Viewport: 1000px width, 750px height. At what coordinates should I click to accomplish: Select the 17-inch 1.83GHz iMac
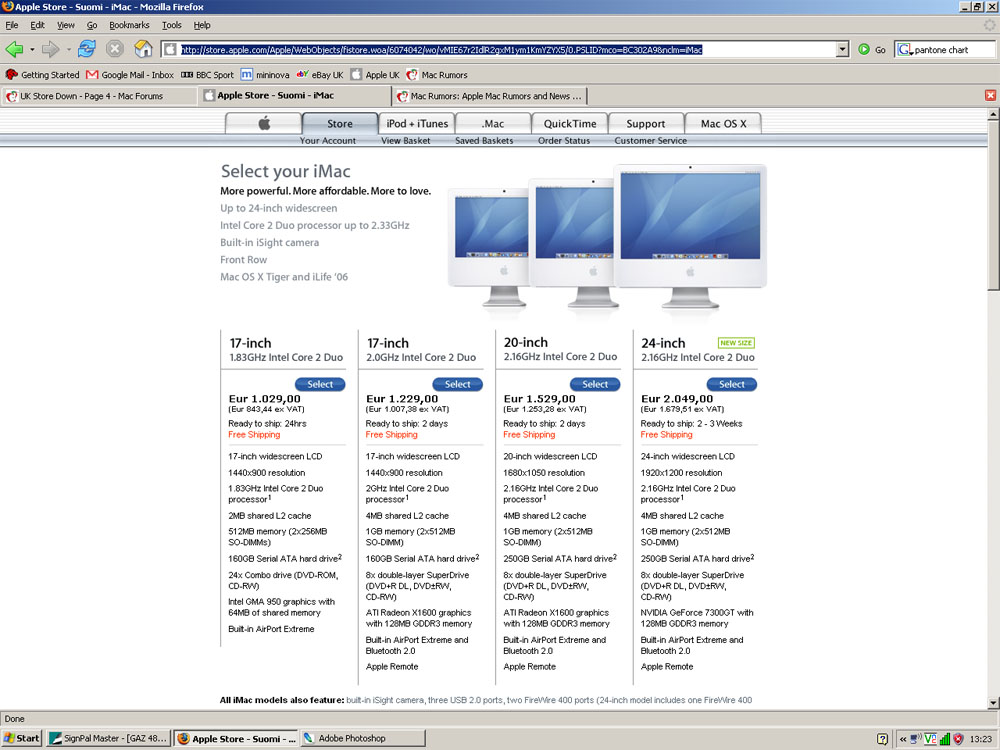[320, 384]
